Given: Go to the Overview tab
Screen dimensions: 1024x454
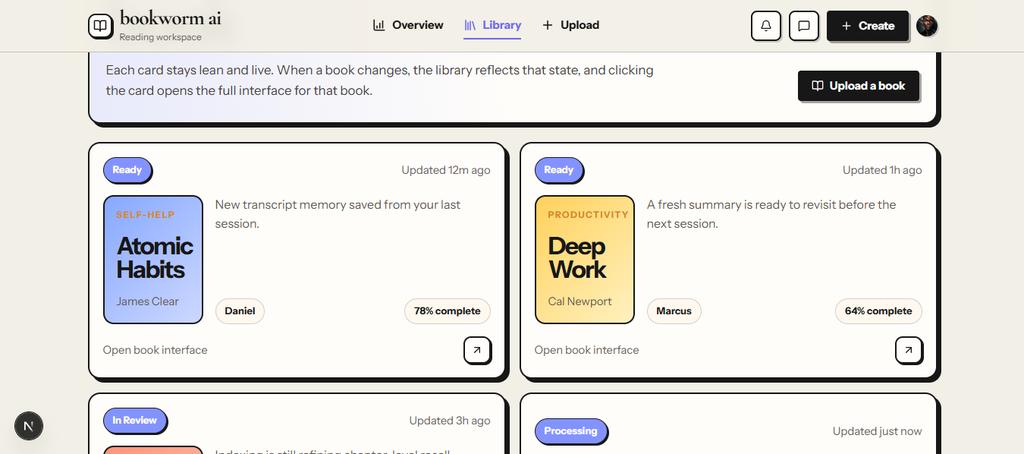Looking at the screenshot, I should tap(408, 25).
